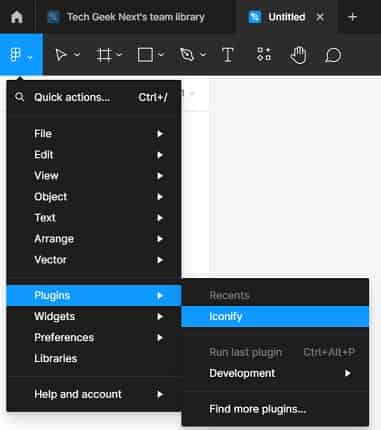Screen dimensions: 381x430
Task: Expand the Frame tool dropdown chevron
Action: pyautogui.click(x=119, y=54)
